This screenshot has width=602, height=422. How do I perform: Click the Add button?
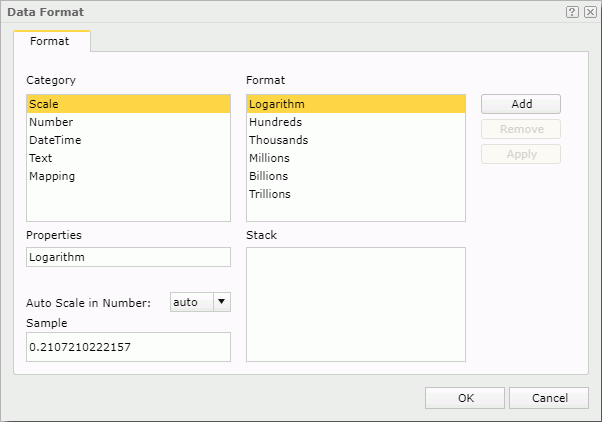pos(521,104)
